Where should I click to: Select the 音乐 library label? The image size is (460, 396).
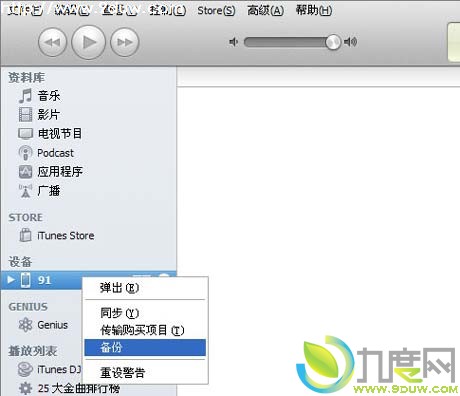pyautogui.click(x=49, y=96)
